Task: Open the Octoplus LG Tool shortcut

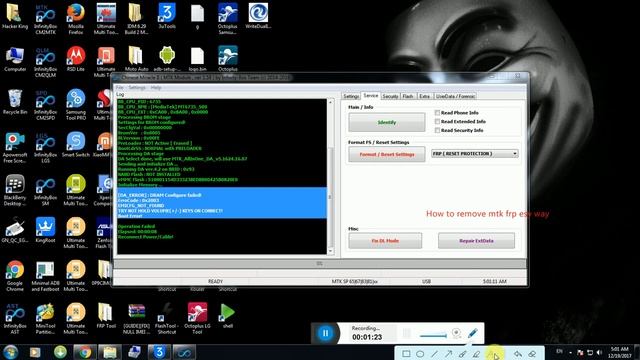Action: pyautogui.click(x=197, y=319)
